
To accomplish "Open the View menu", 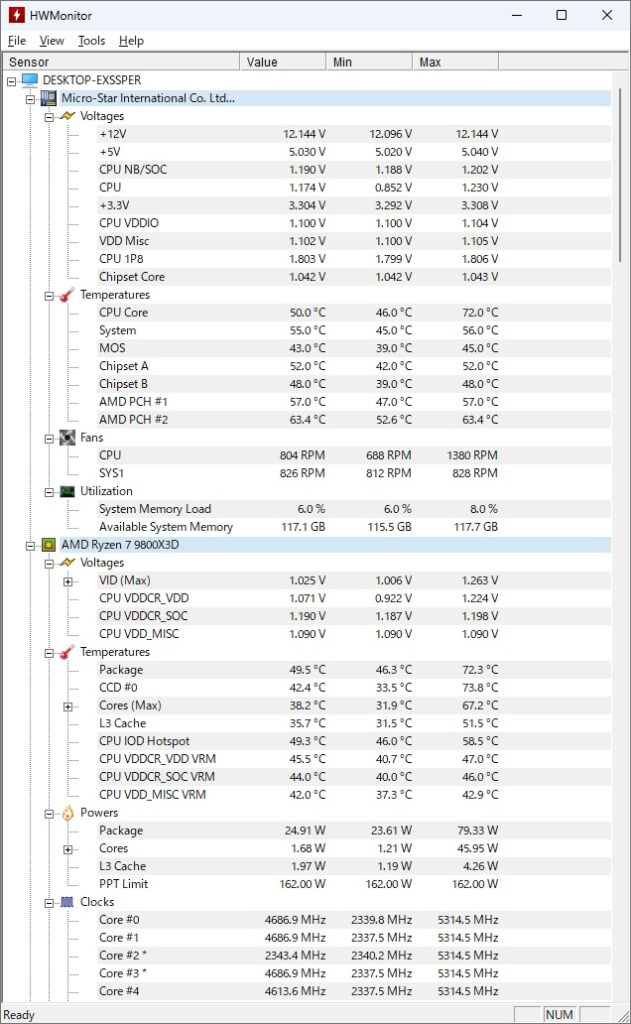I will (x=52, y=40).
